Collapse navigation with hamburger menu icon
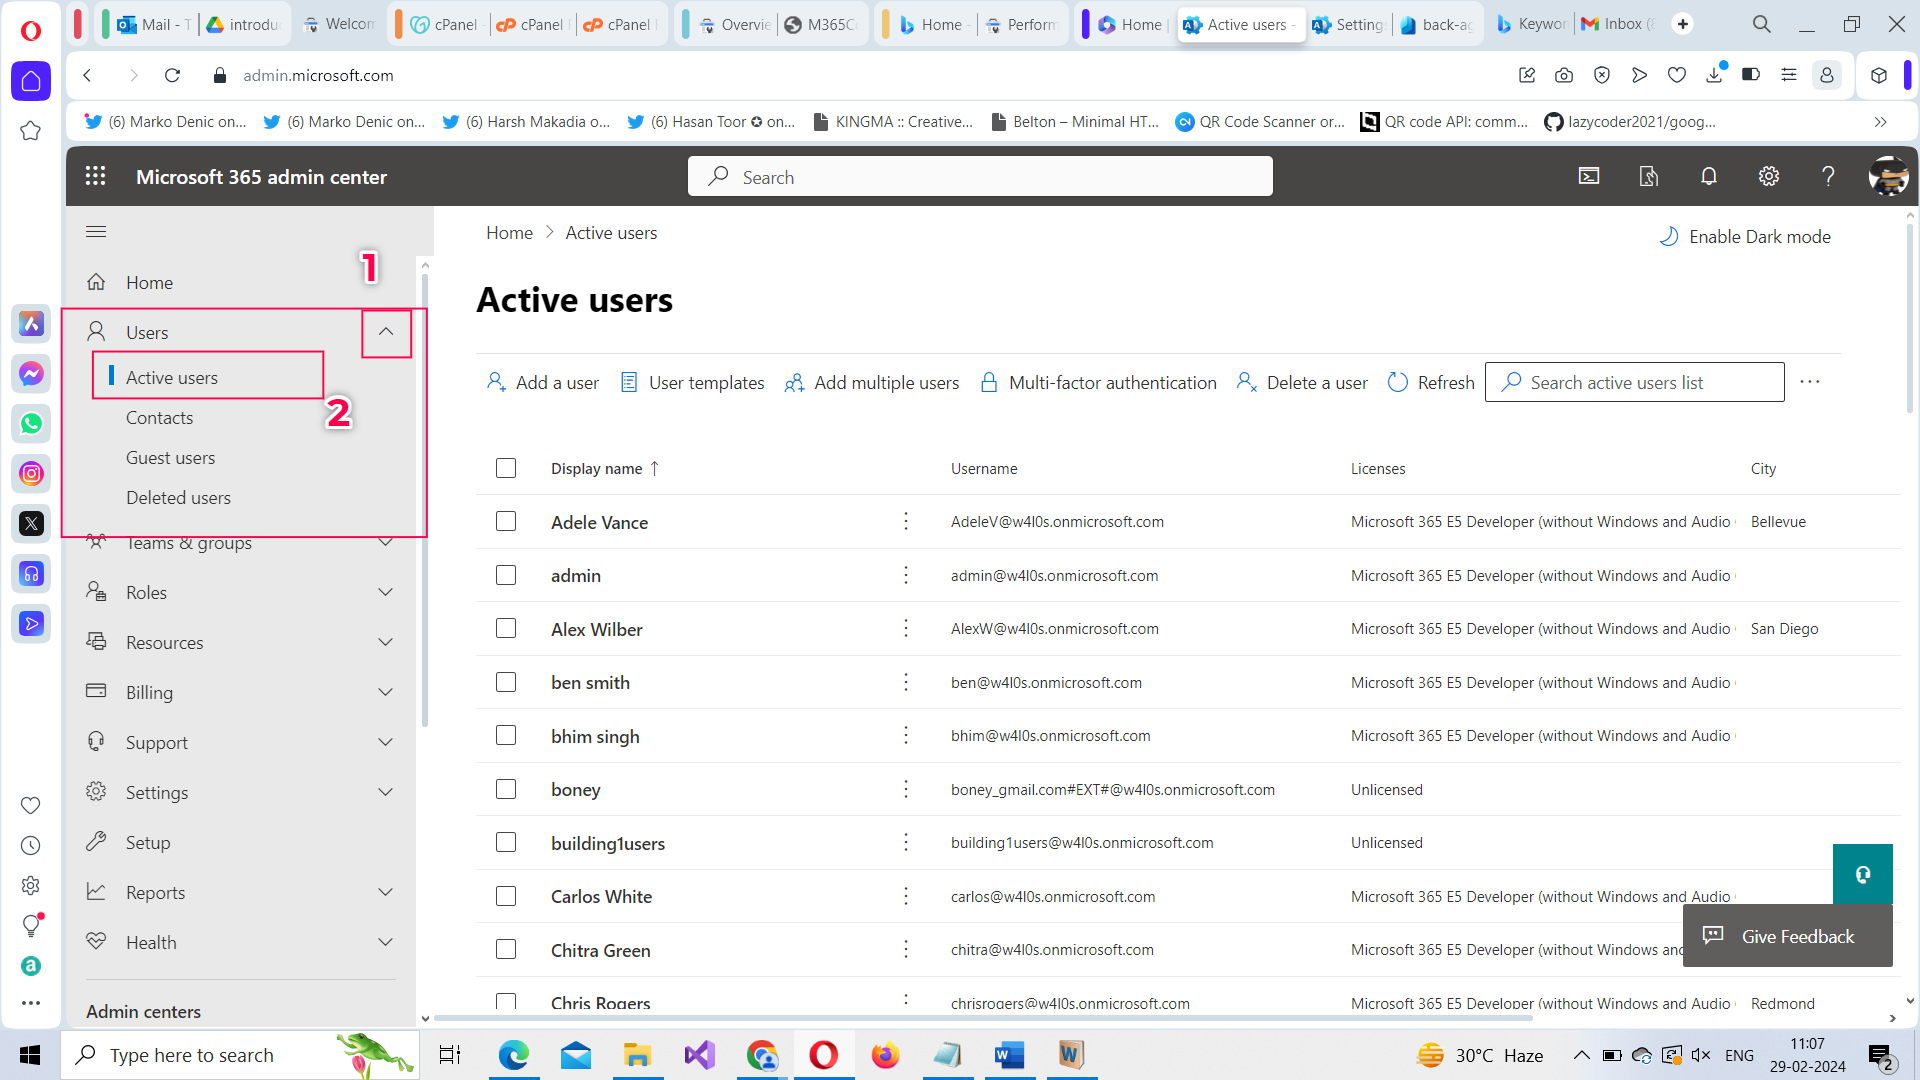Image resolution: width=1920 pixels, height=1080 pixels. 96,232
